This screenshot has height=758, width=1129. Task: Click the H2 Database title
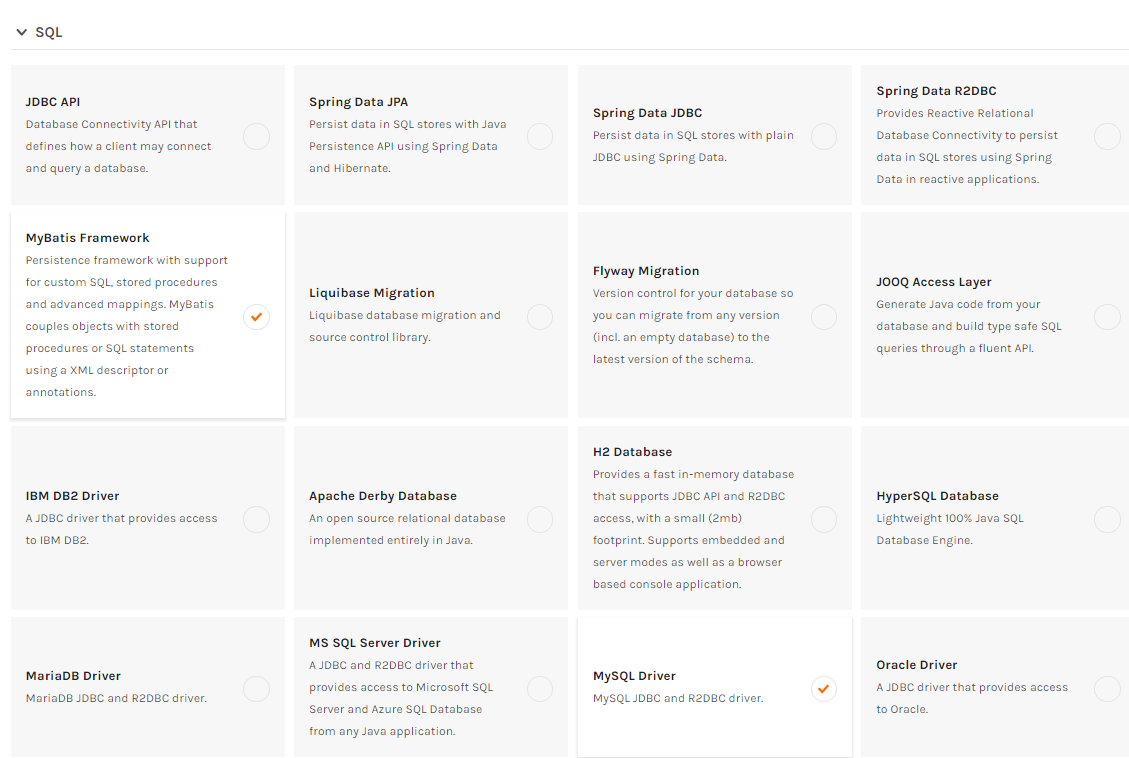pyautogui.click(x=632, y=452)
